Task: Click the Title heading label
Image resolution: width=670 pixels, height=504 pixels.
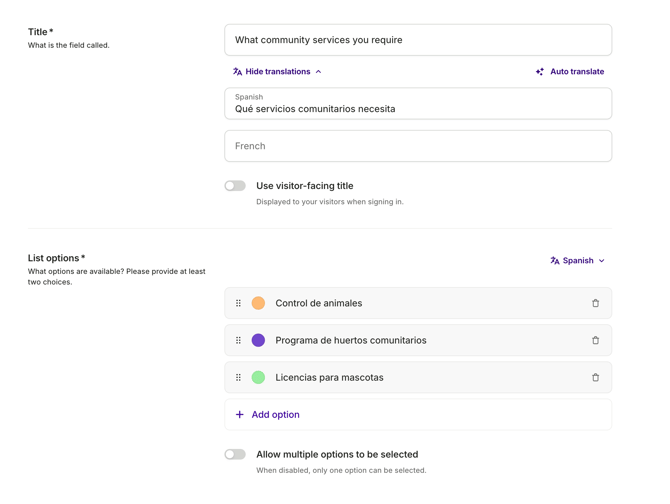Action: pyautogui.click(x=41, y=32)
